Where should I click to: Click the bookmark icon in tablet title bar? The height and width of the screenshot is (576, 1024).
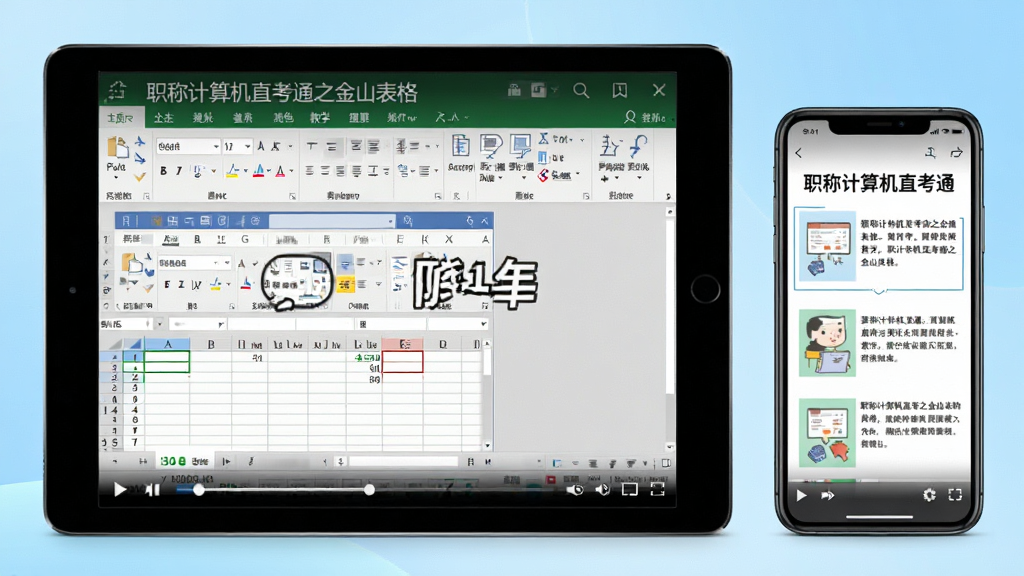click(x=620, y=90)
